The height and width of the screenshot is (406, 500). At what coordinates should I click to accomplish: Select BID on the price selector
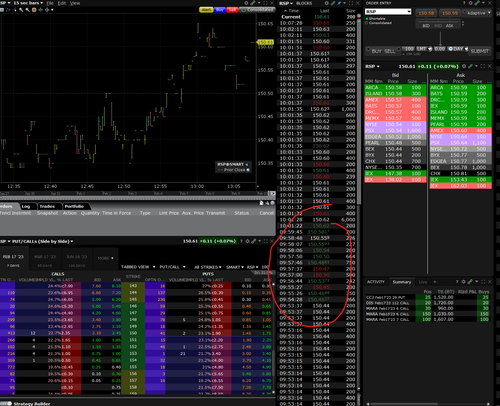click(426, 26)
